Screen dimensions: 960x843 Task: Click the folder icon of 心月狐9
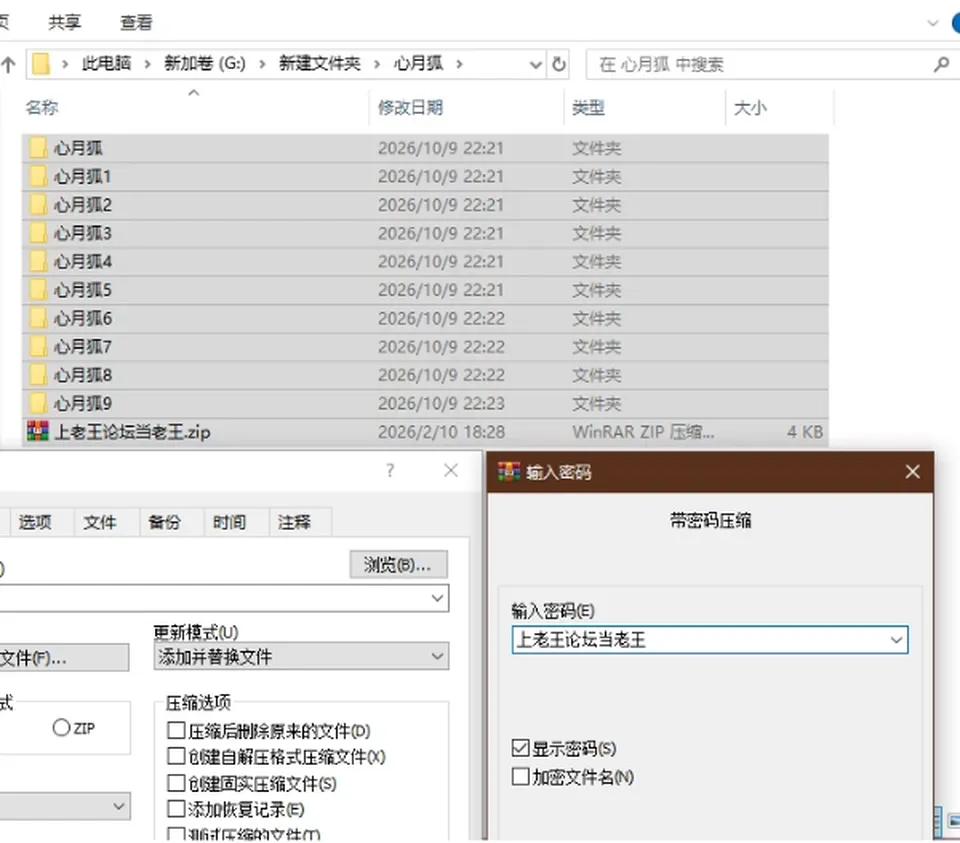click(38, 403)
